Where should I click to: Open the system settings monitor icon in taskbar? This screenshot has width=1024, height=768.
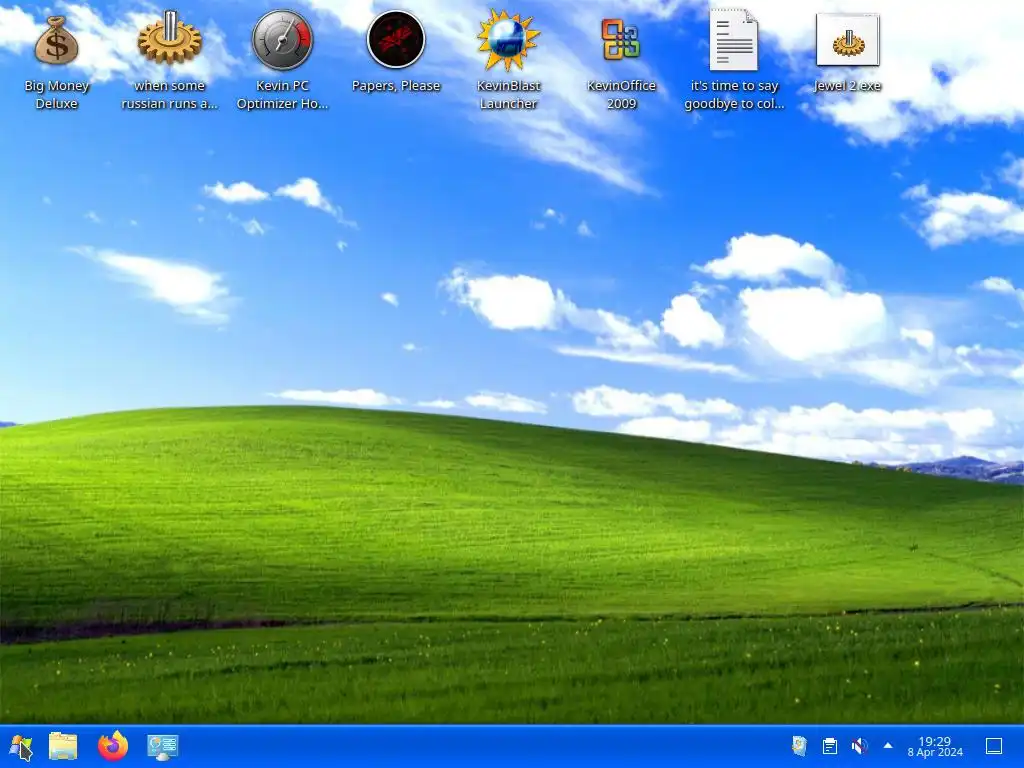click(162, 746)
